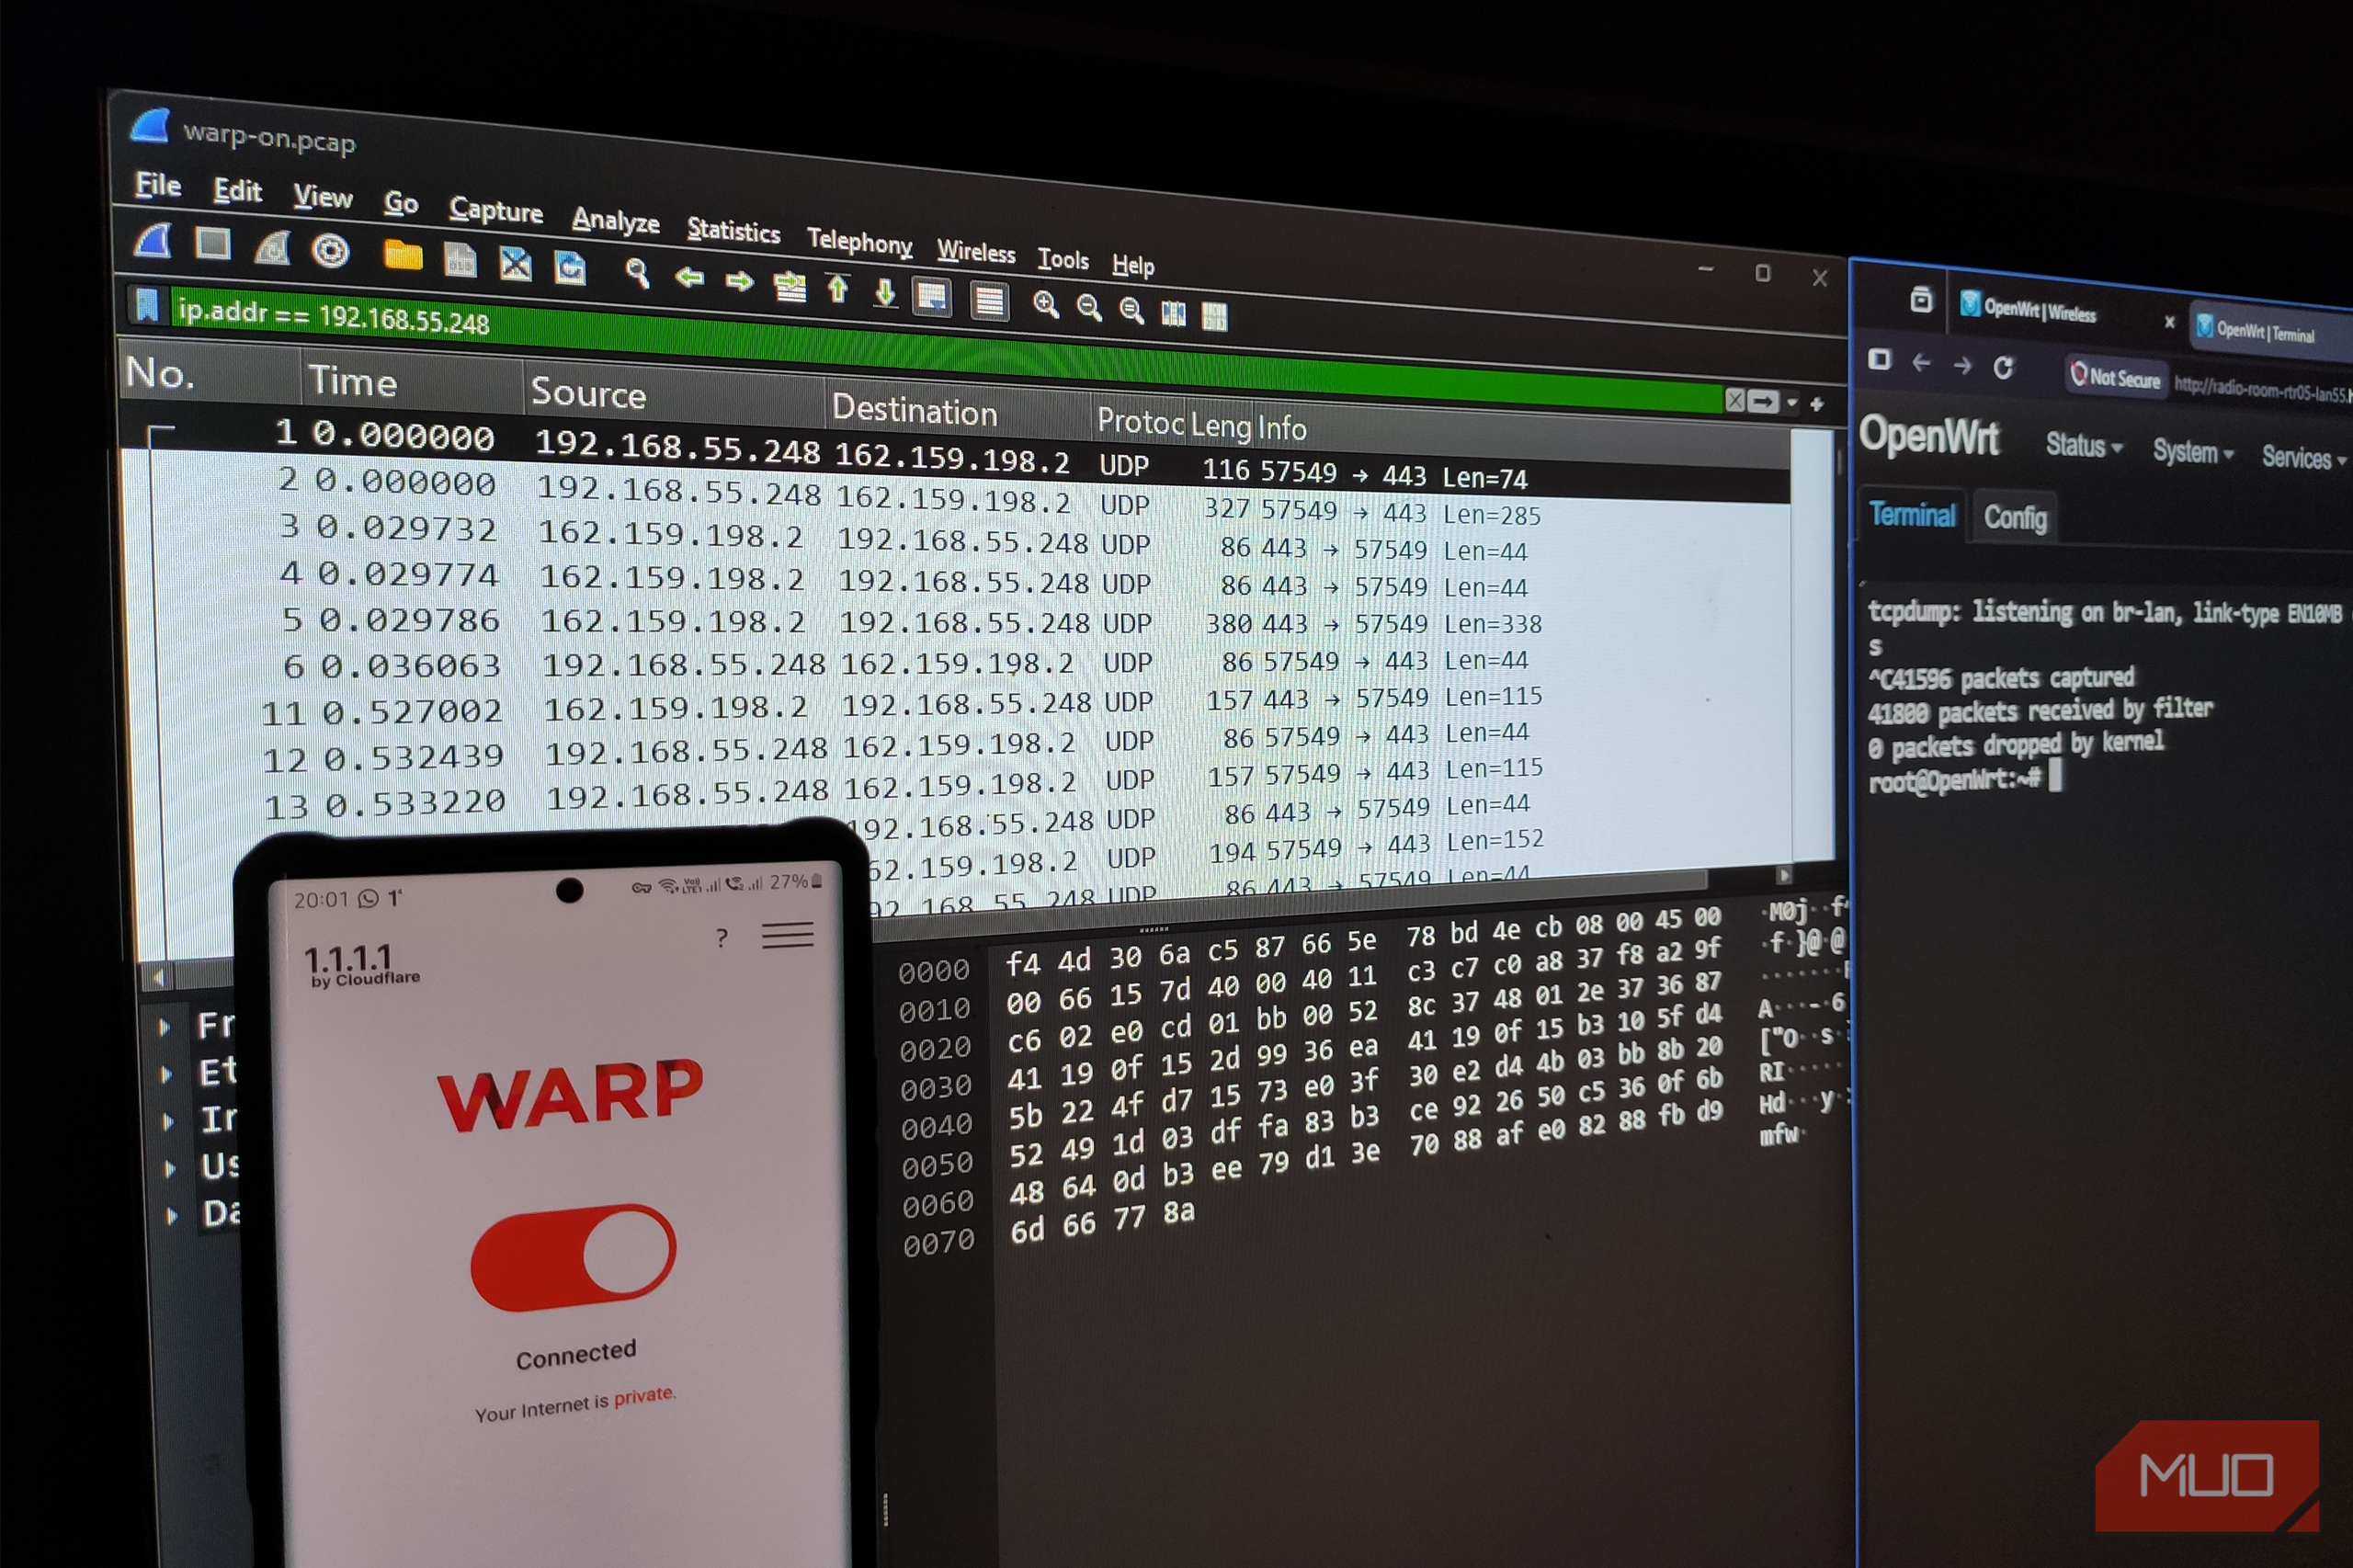Screen dimensions: 2353x1568
Task: Open the Statistics menu
Action: tap(733, 230)
